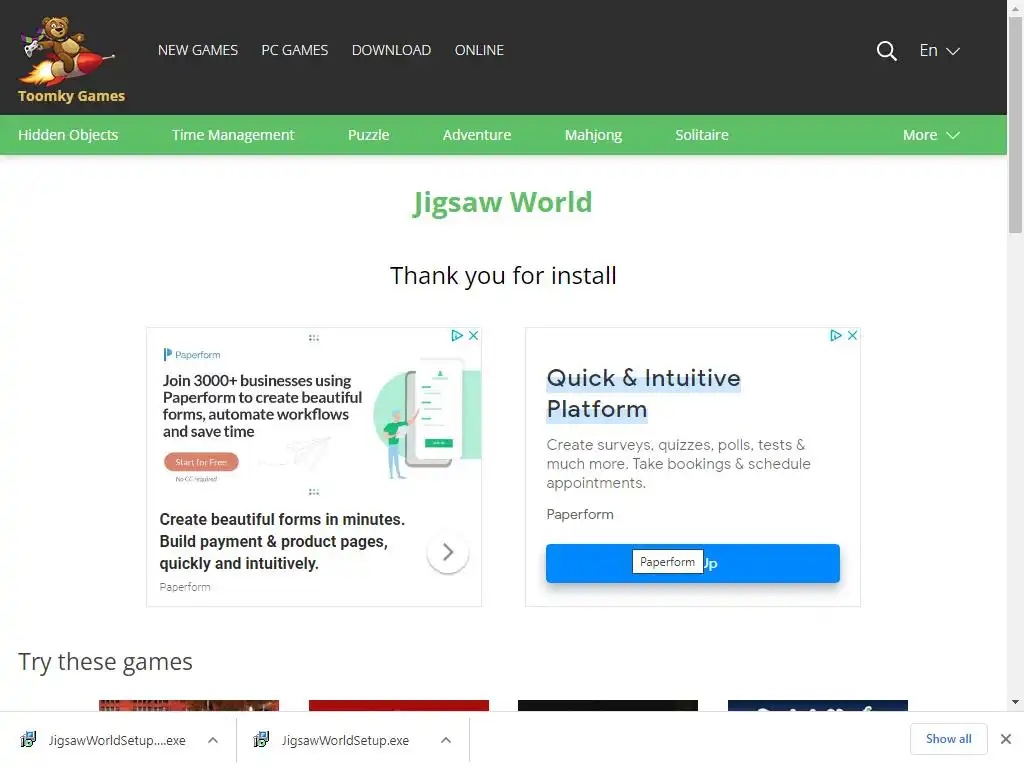The height and width of the screenshot is (768, 1024).
Task: Close the right Quick & Intuitive Platform ad
Action: click(x=852, y=336)
